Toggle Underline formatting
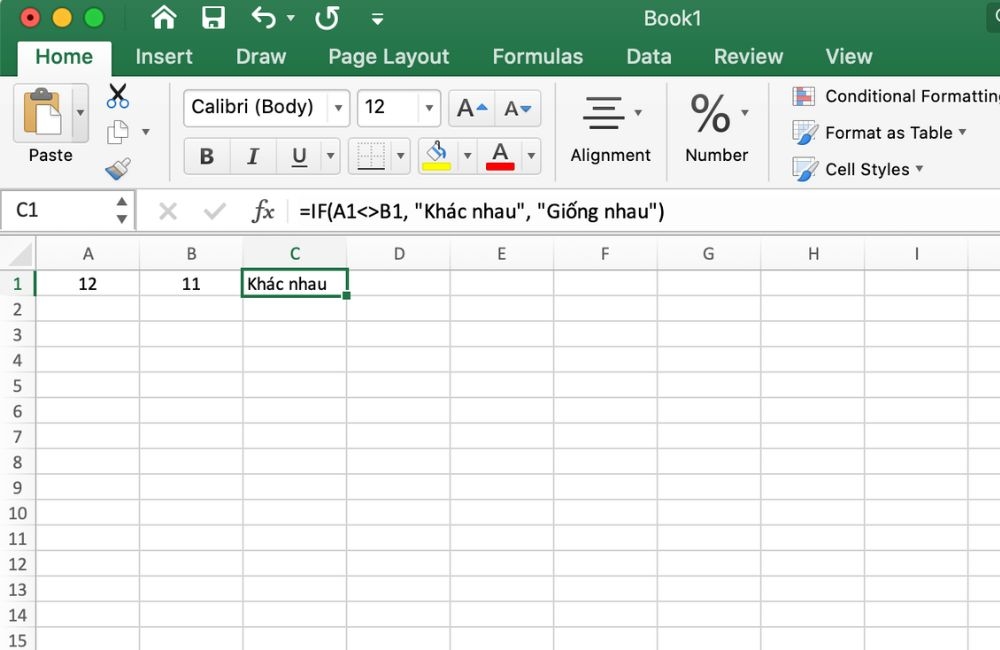Screen dimensions: 1000x650 tap(299, 156)
